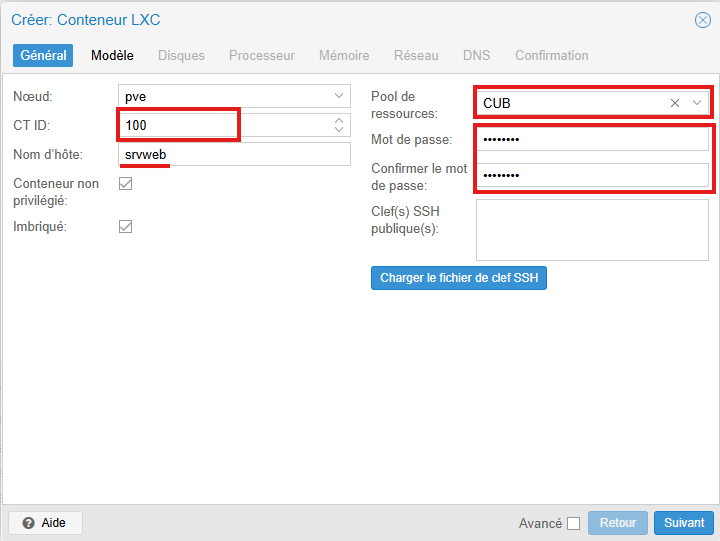
Task: Toggle Conteneur non privilégié checkbox
Action: click(x=125, y=184)
